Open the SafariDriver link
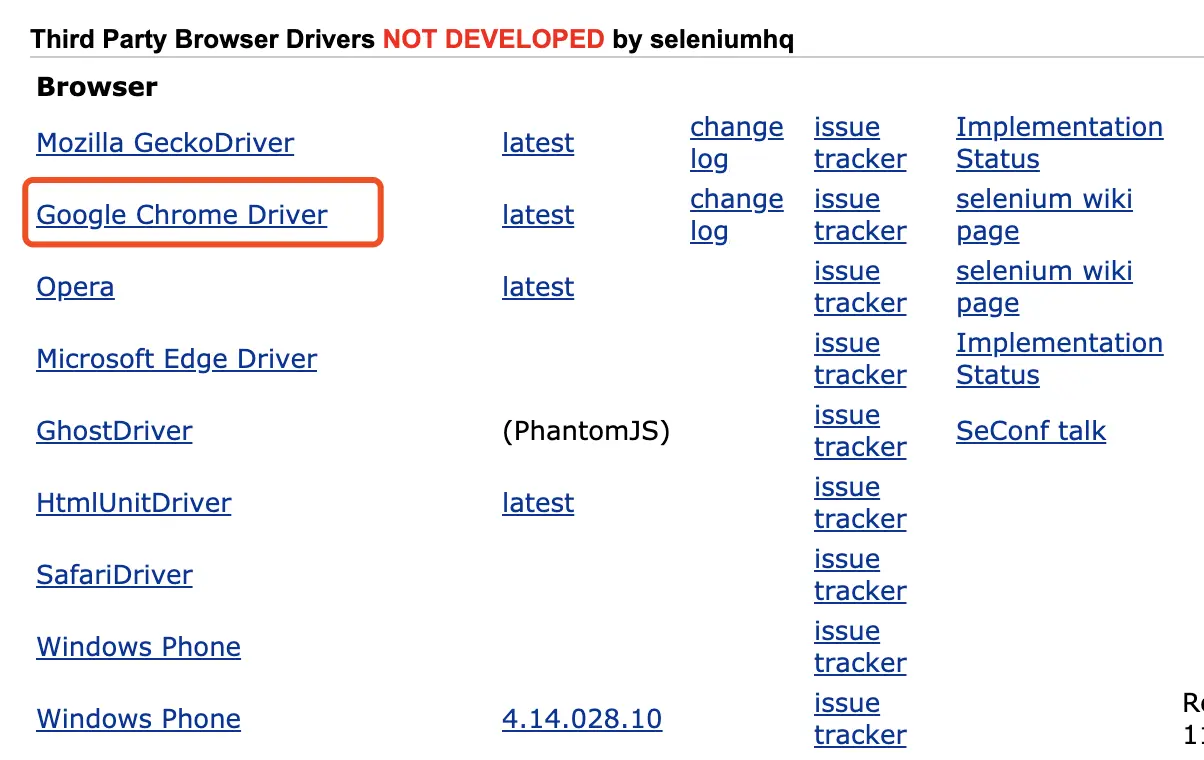The image size is (1204, 760). click(115, 575)
